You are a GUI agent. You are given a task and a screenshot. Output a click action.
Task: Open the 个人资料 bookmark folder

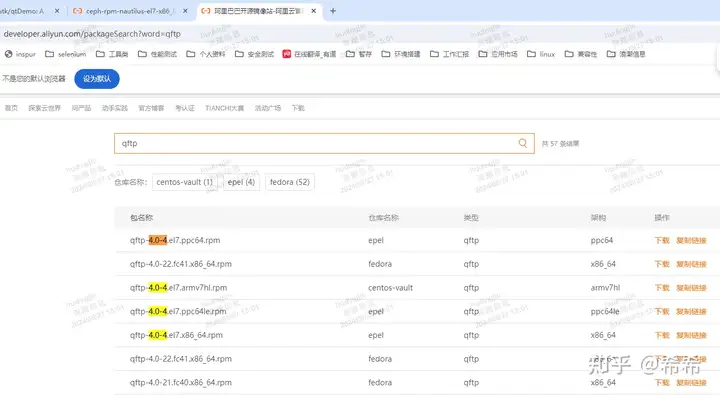(206, 54)
